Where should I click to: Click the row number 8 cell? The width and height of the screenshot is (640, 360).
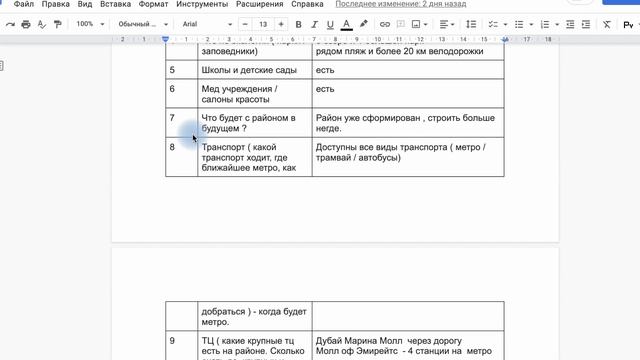[181, 157]
